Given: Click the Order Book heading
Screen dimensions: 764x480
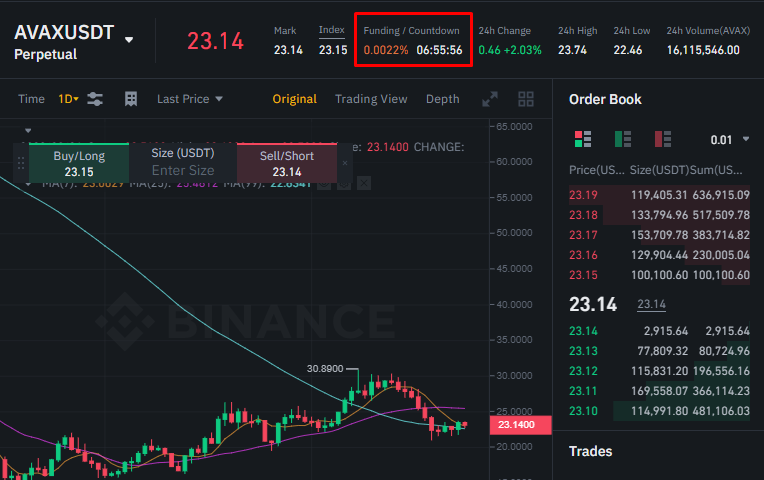Looking at the screenshot, I should (x=605, y=99).
